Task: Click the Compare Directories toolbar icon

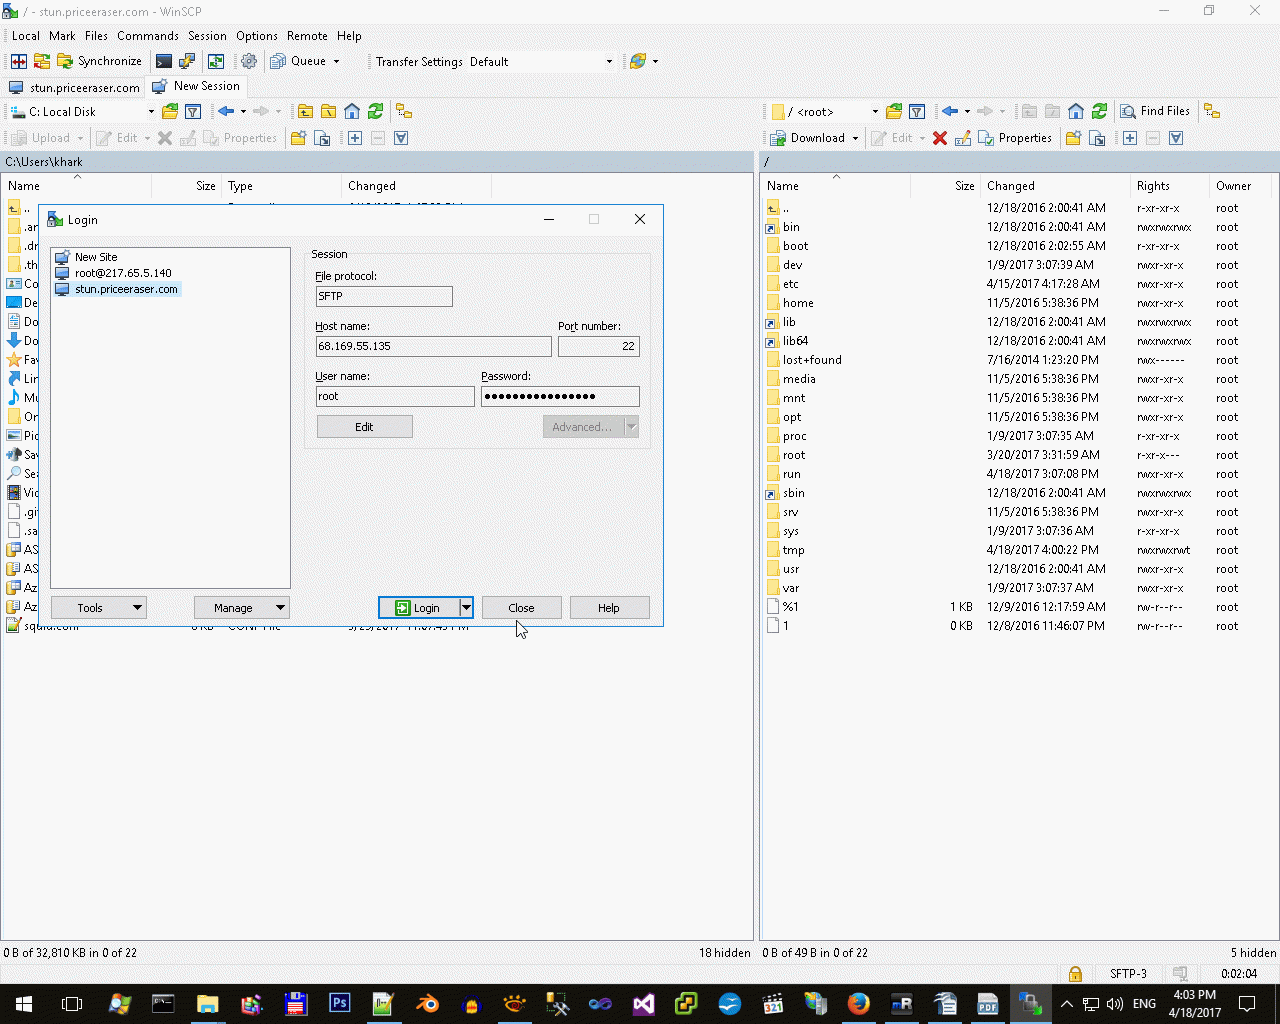Action: click(x=19, y=61)
